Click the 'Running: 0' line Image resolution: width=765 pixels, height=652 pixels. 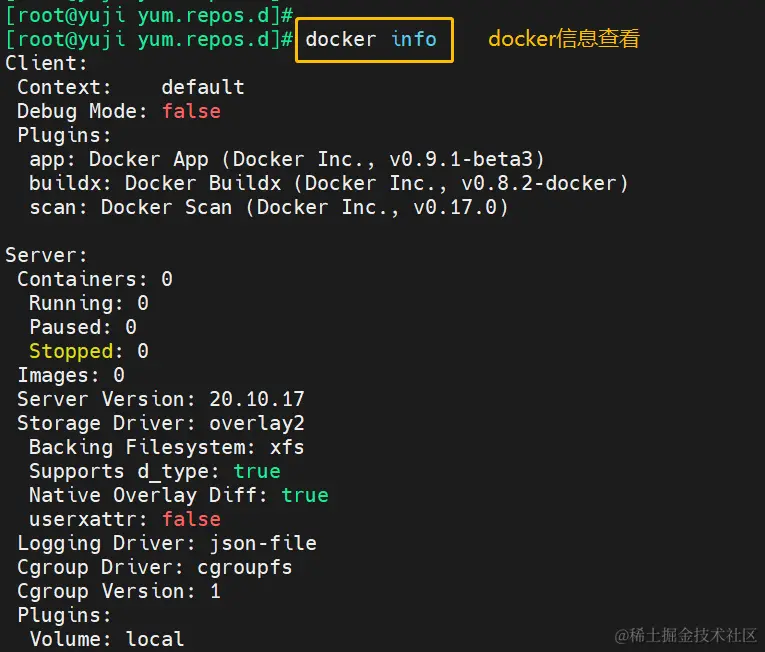[x=89, y=304]
